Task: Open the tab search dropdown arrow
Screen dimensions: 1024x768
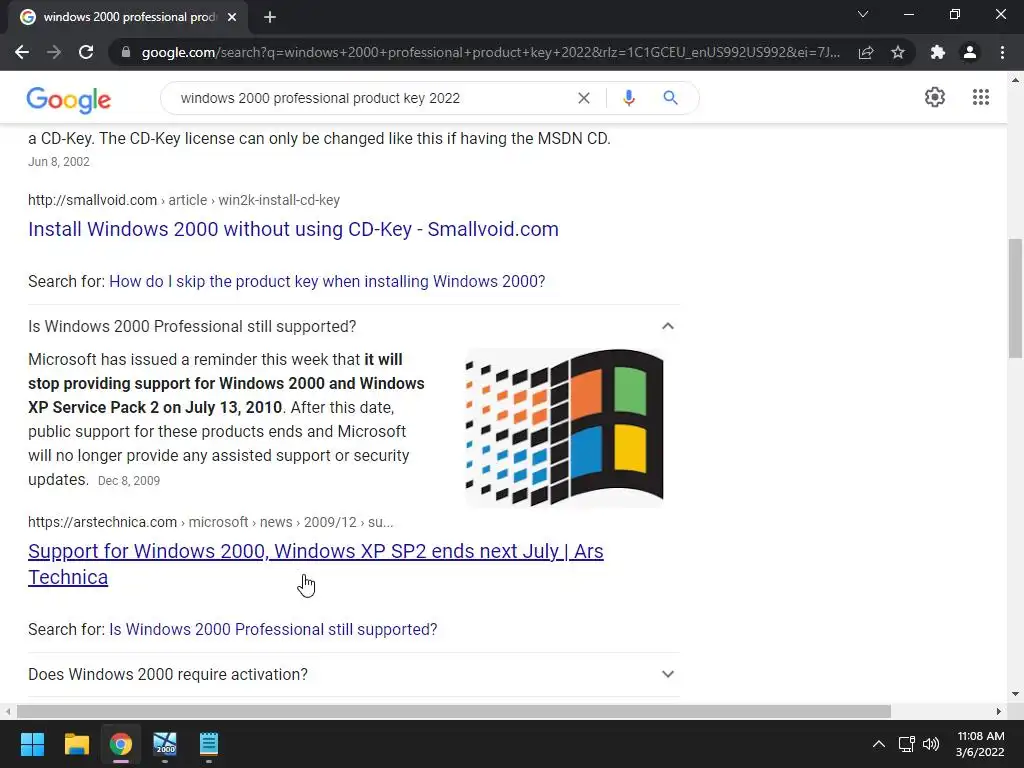Action: tap(863, 14)
